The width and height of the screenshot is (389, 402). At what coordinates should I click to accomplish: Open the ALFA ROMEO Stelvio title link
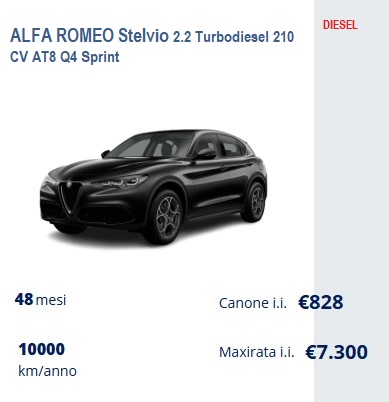(89, 36)
